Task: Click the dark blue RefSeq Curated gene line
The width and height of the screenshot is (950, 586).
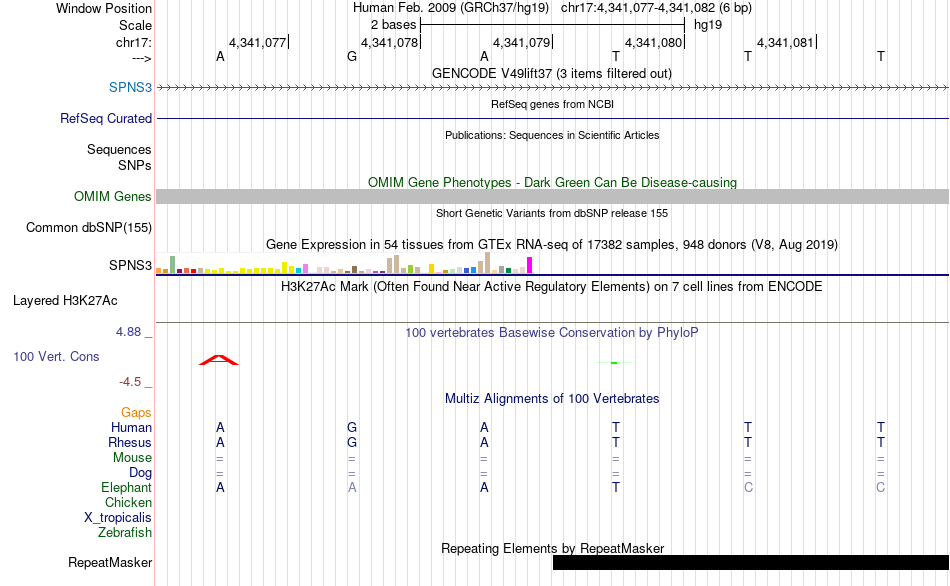Action: tap(553, 118)
